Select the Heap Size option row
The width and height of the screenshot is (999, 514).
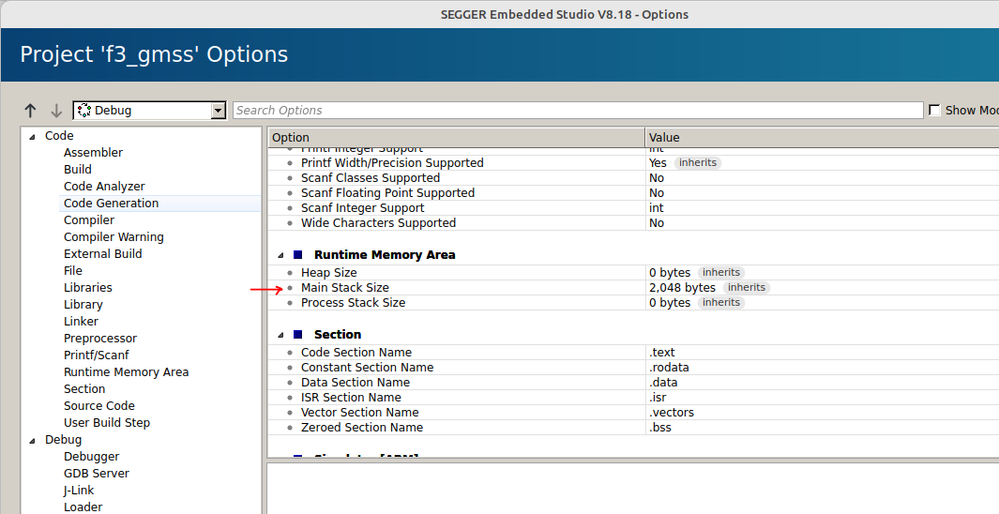tap(329, 273)
